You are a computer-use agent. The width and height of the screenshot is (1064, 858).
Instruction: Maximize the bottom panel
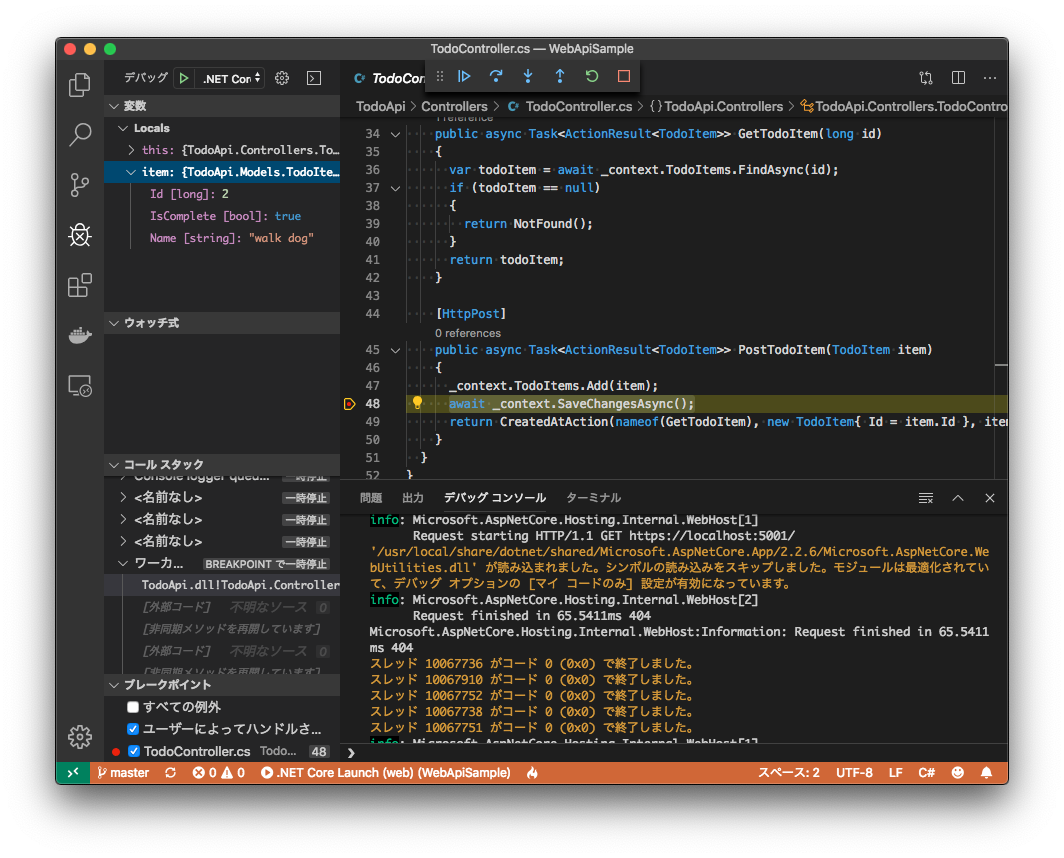coord(958,498)
